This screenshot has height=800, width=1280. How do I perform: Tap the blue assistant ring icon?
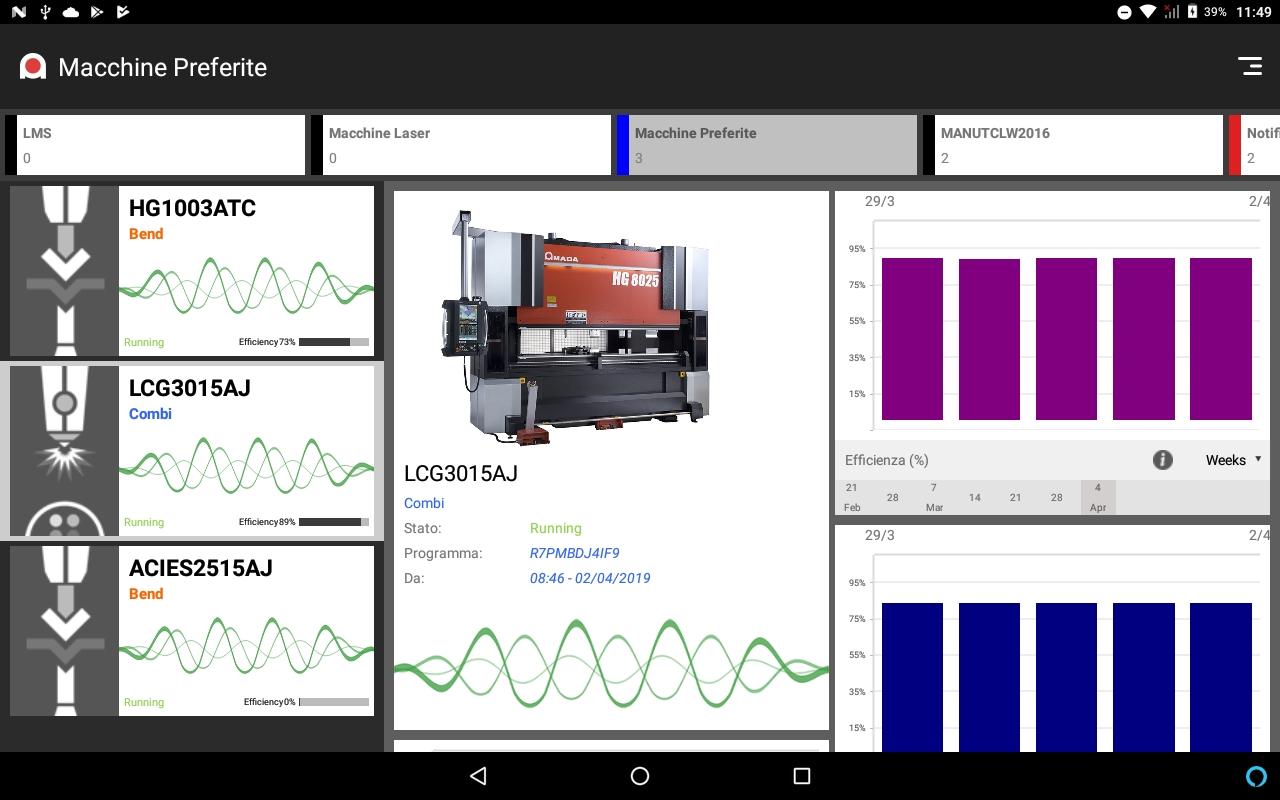coord(1256,776)
